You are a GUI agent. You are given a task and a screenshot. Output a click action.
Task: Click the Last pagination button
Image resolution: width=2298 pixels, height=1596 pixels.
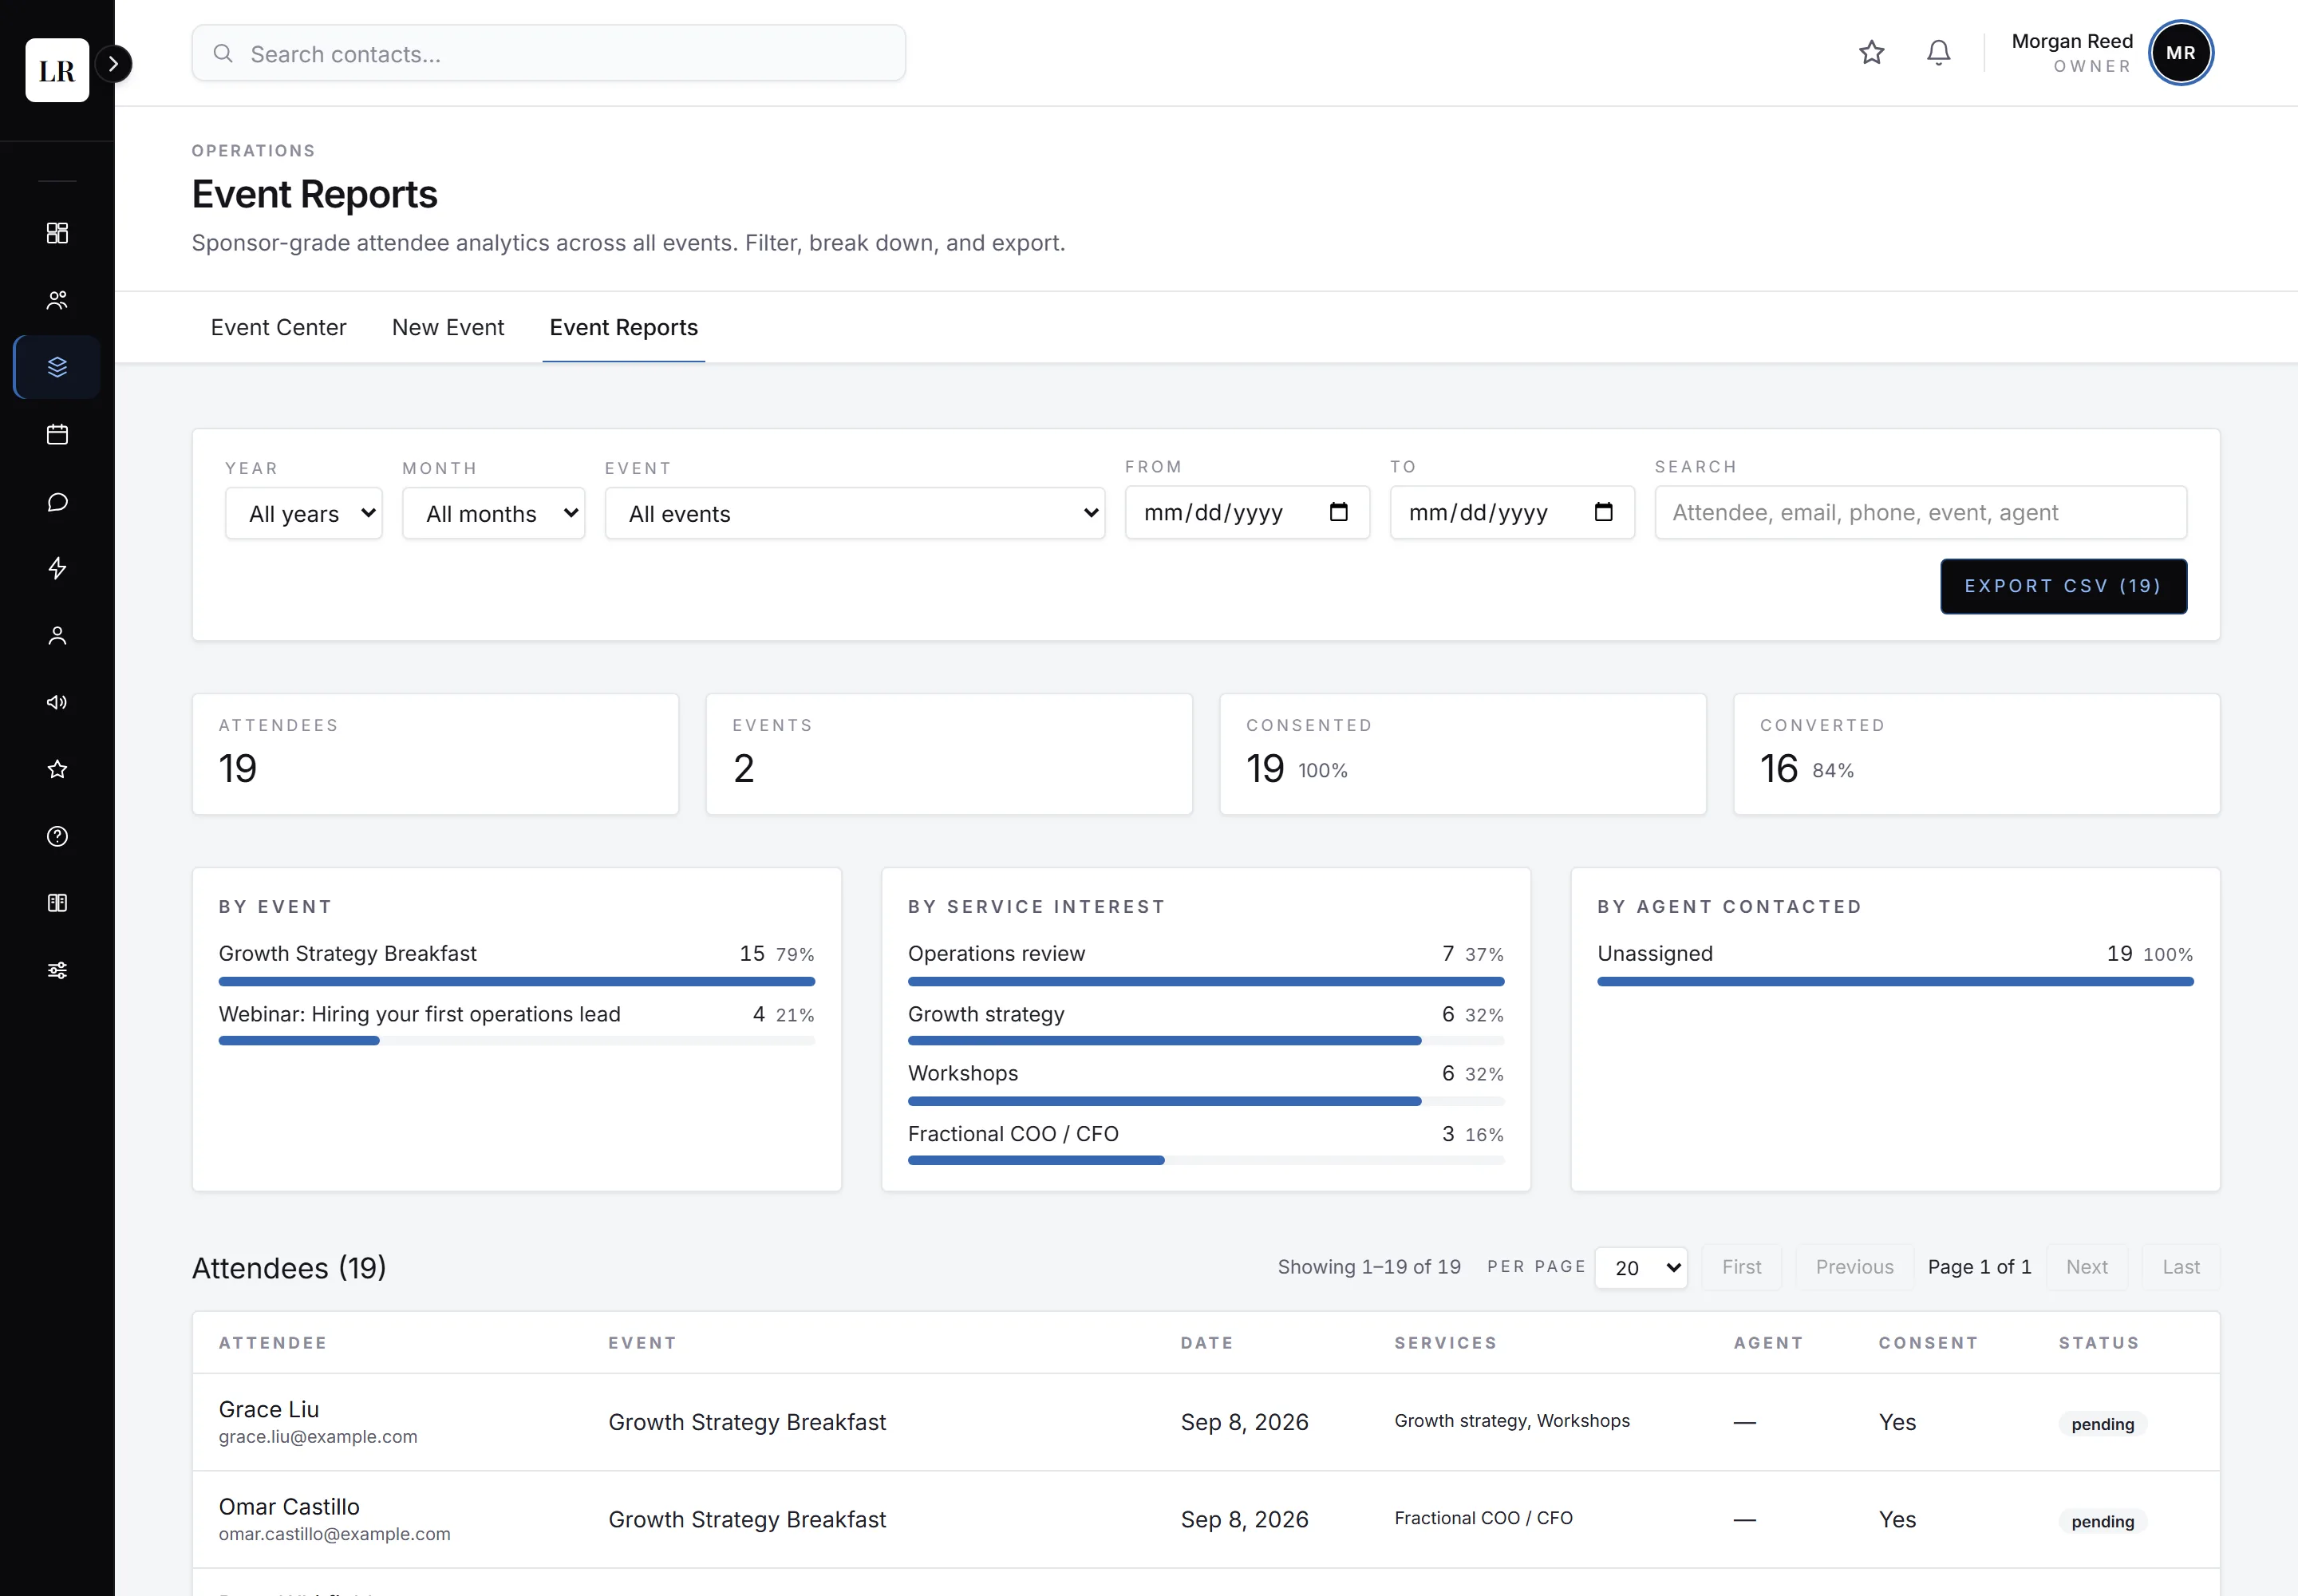click(x=2180, y=1267)
